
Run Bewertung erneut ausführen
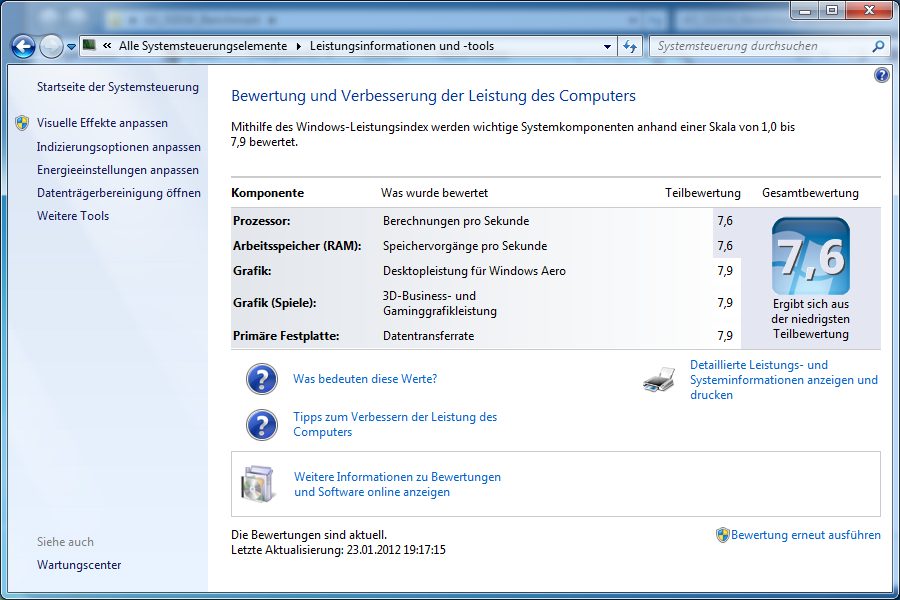[805, 535]
